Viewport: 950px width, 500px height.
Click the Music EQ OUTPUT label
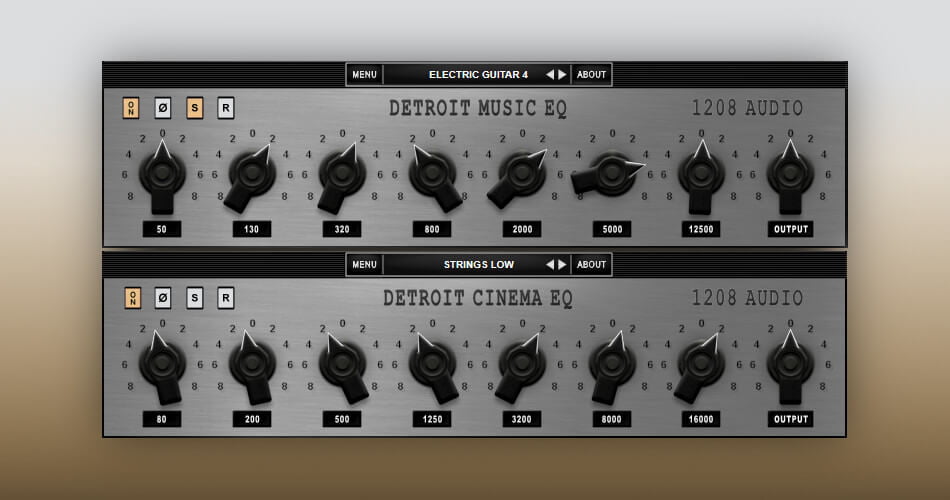click(x=791, y=229)
